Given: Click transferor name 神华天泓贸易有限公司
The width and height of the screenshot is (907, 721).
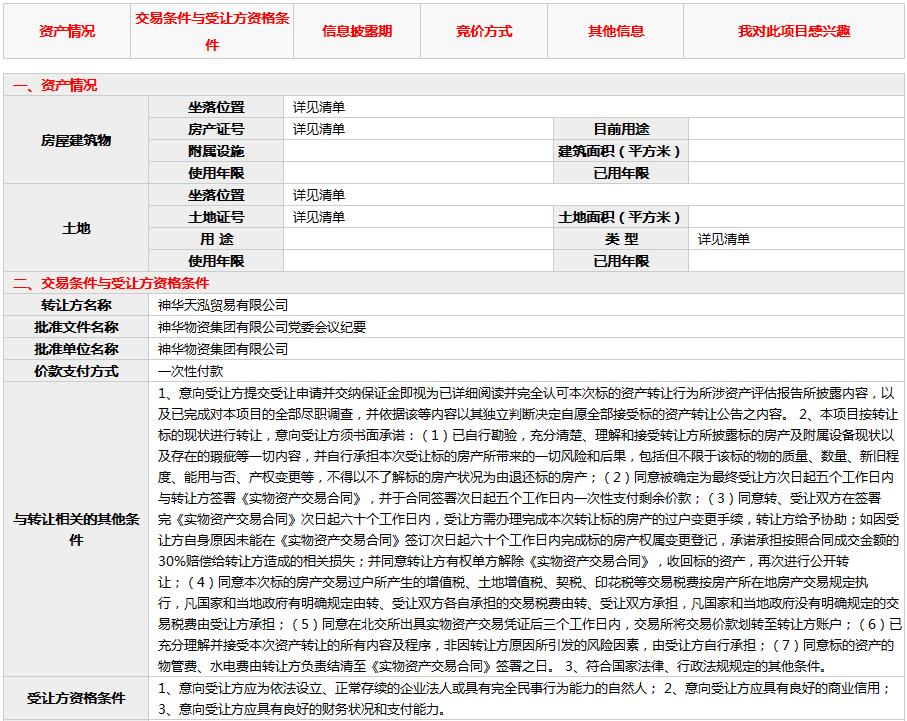Looking at the screenshot, I should click(223, 305).
